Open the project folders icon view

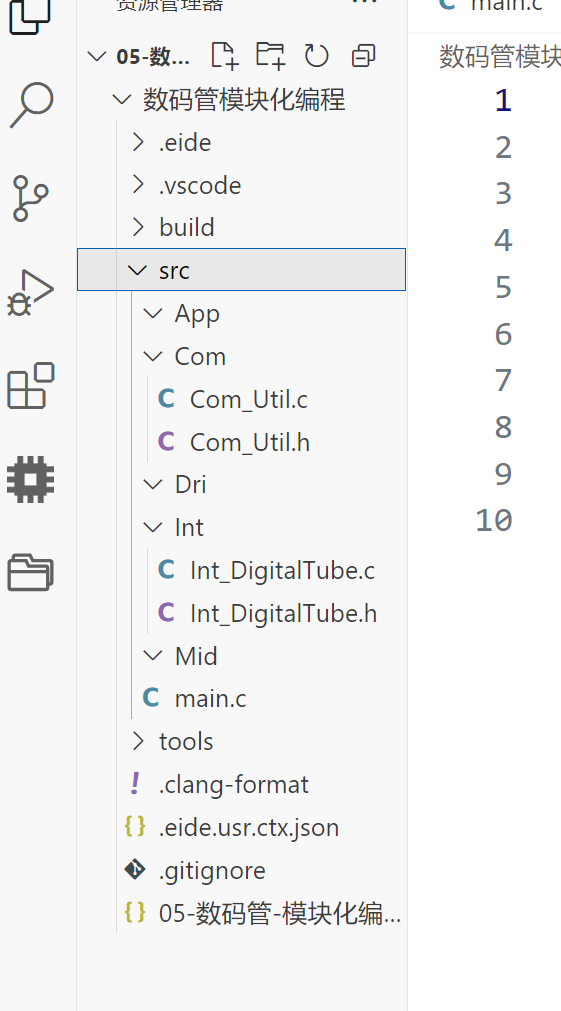(30, 573)
